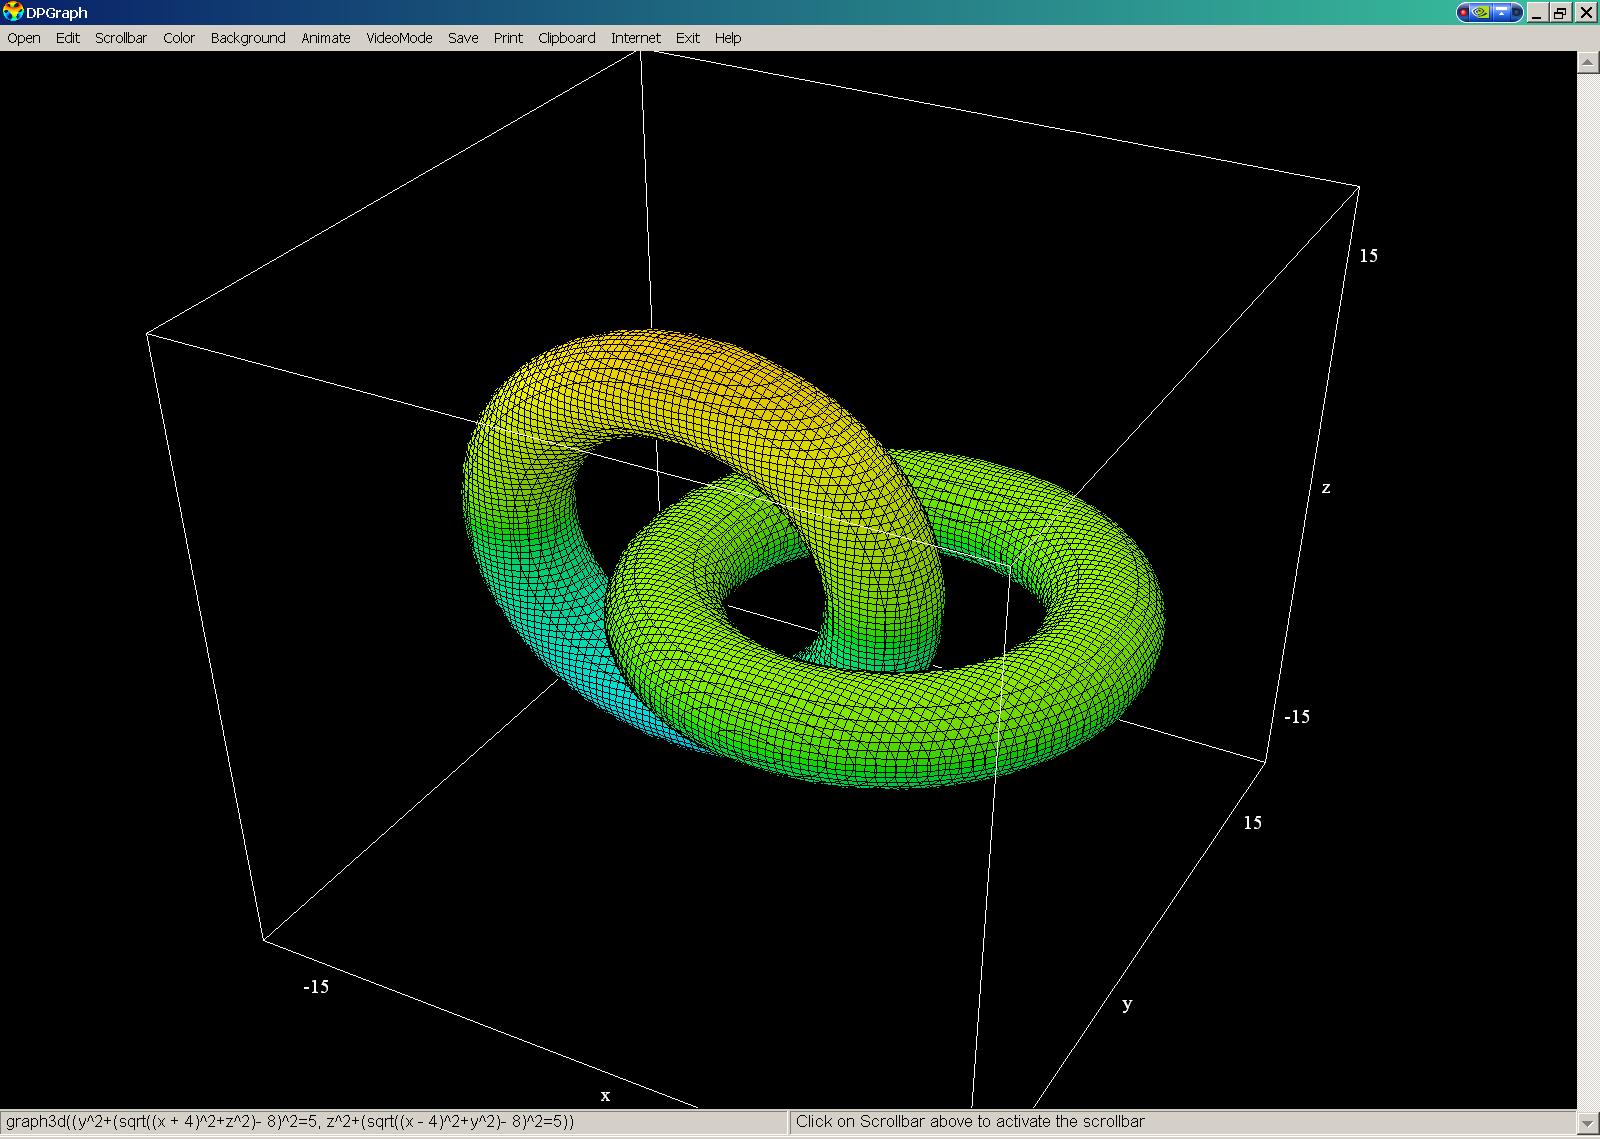The width and height of the screenshot is (1600, 1139).
Task: Open the VideoMode menu
Action: click(x=399, y=38)
